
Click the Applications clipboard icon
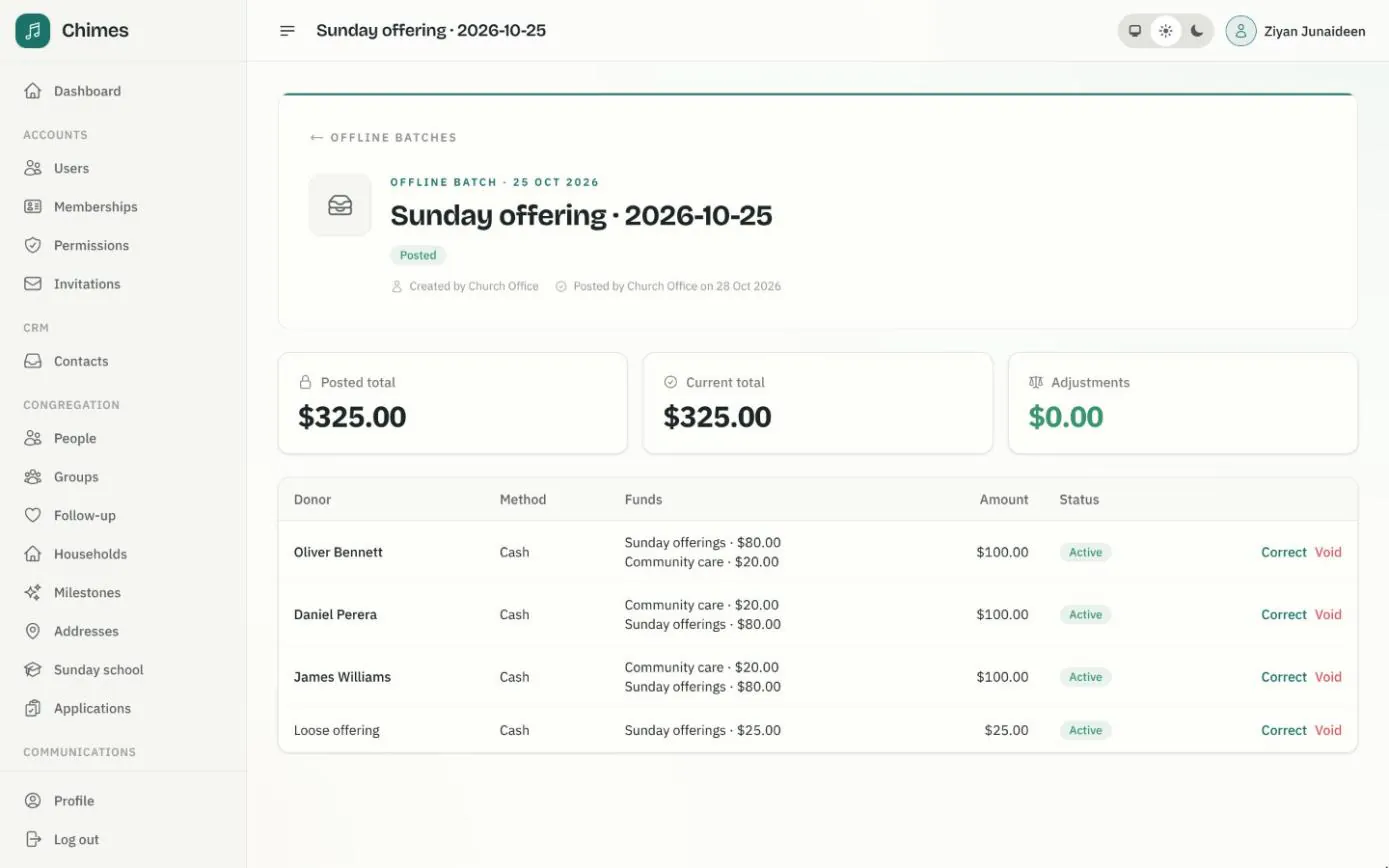coord(33,708)
